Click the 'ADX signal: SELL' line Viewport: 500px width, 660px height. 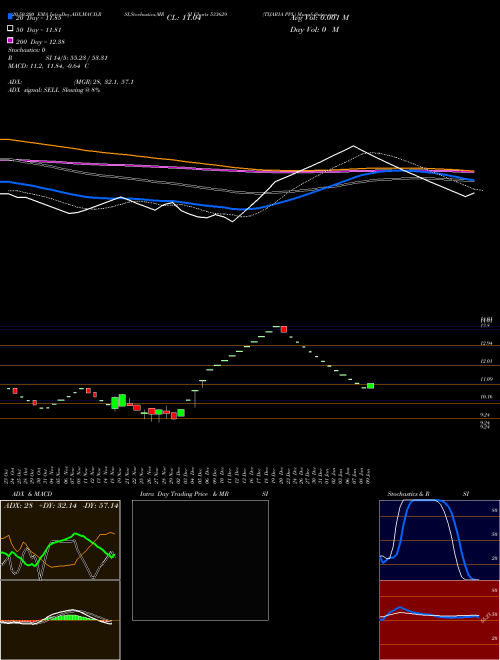[54, 90]
